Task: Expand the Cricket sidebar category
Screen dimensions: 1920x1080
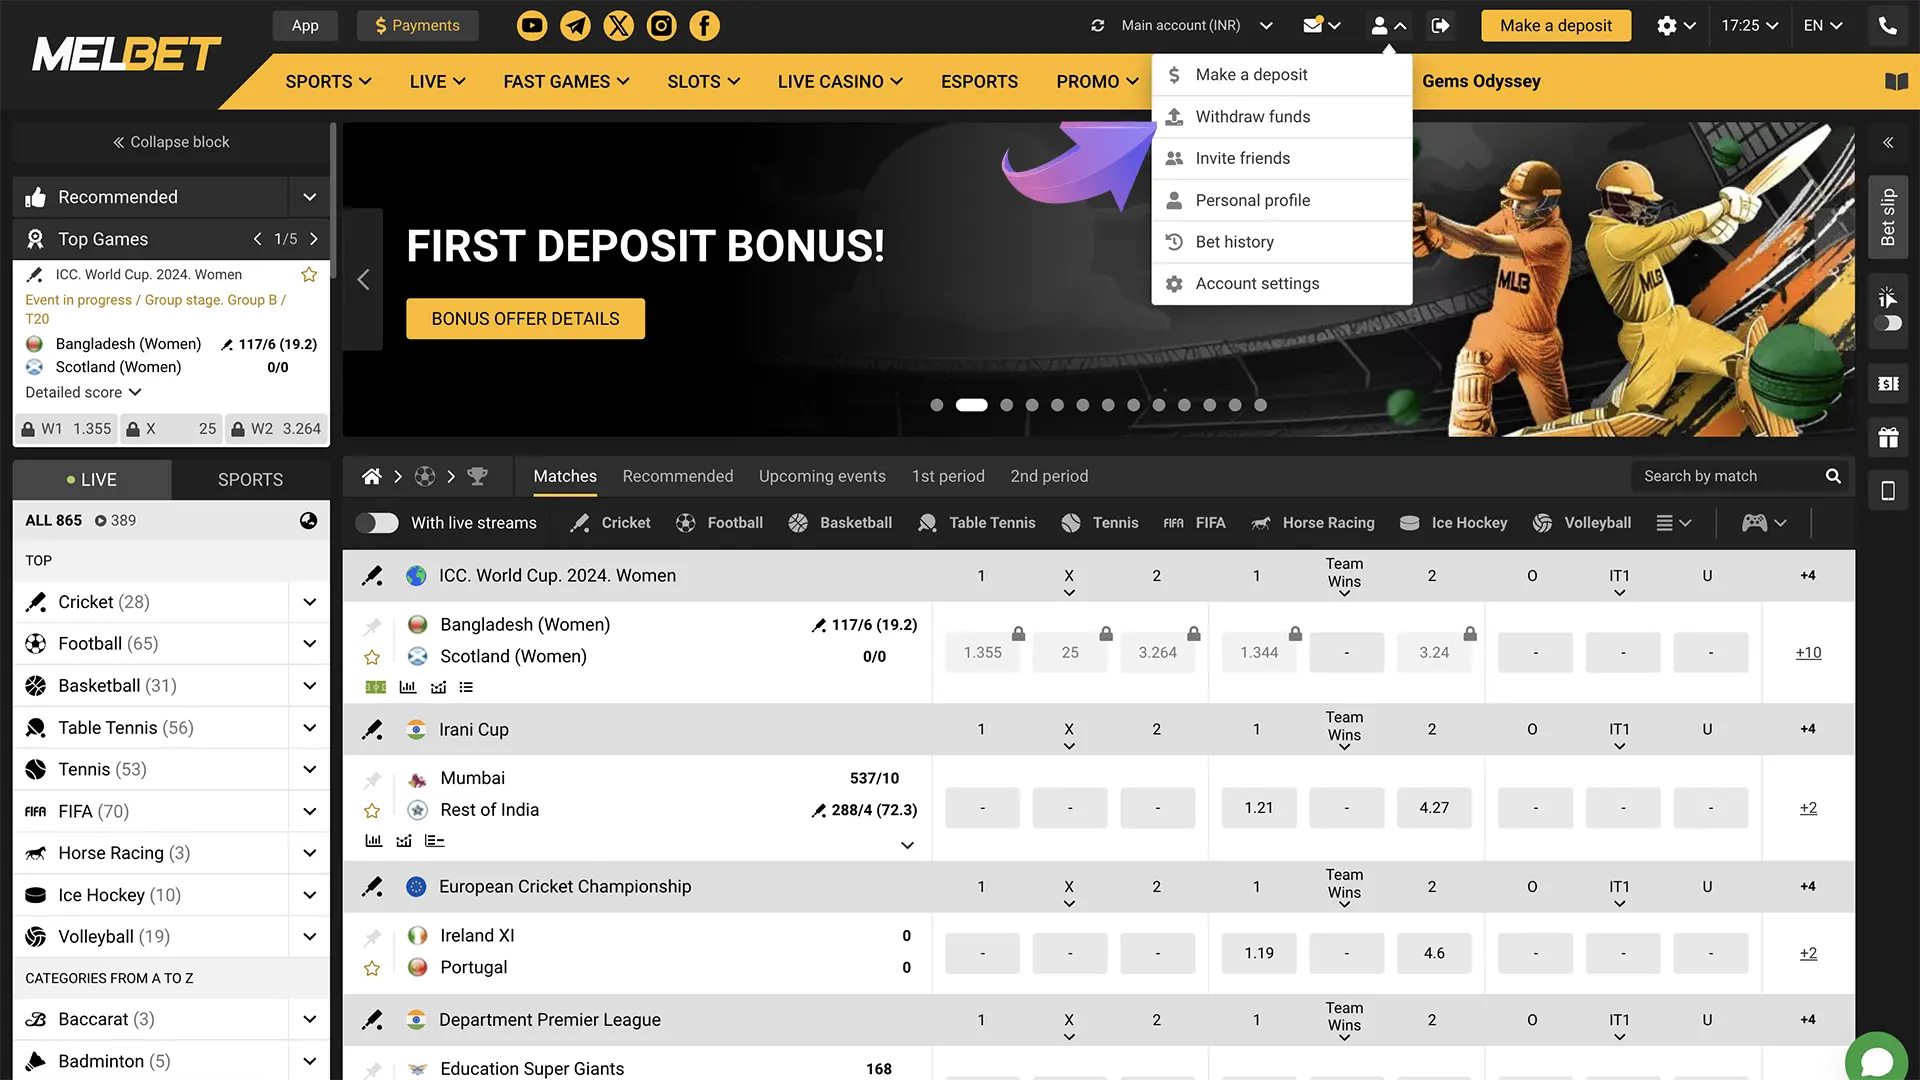Action: (307, 601)
